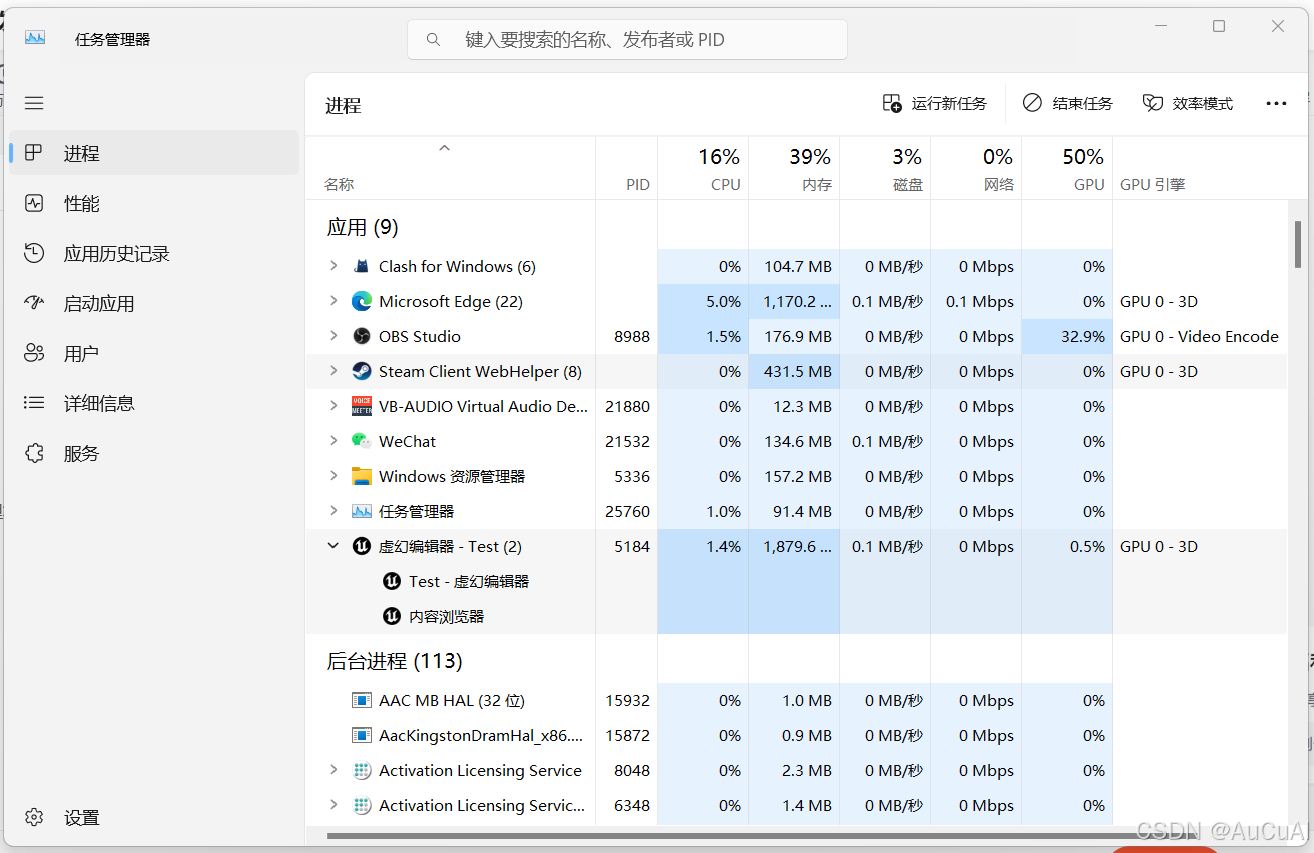Click the VB-AUDIO Virtual Audio Device icon
Screen dimensions: 1314x853
click(362, 406)
